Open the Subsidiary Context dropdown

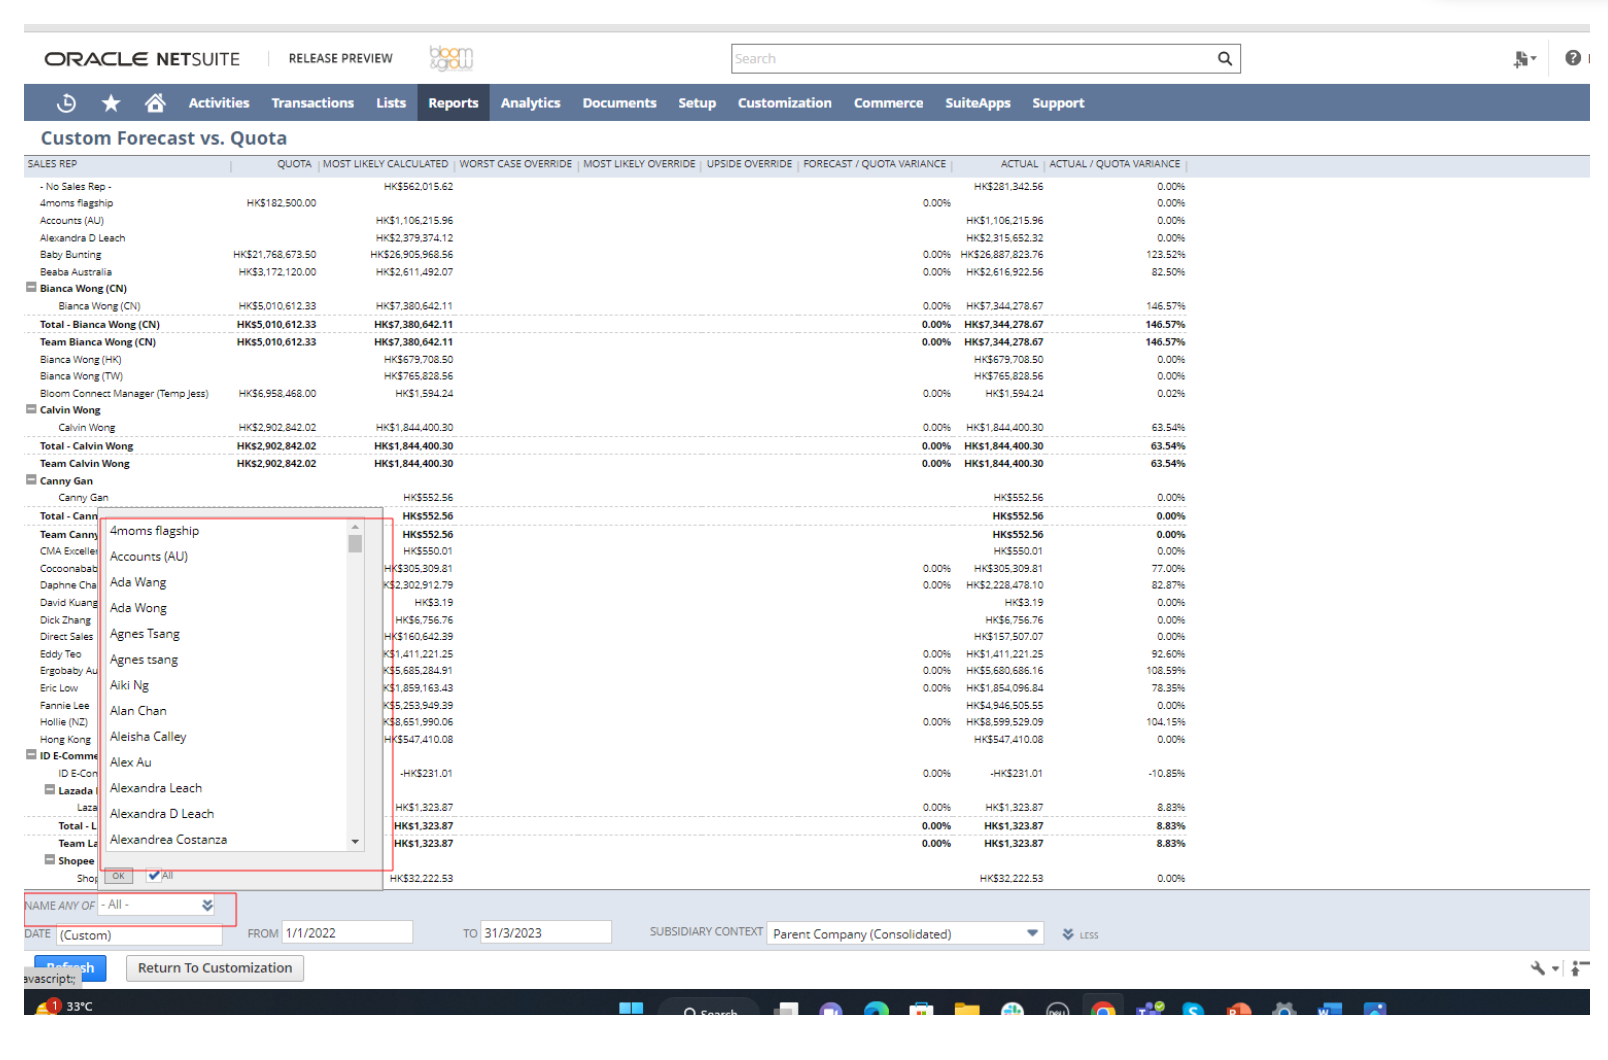click(906, 933)
